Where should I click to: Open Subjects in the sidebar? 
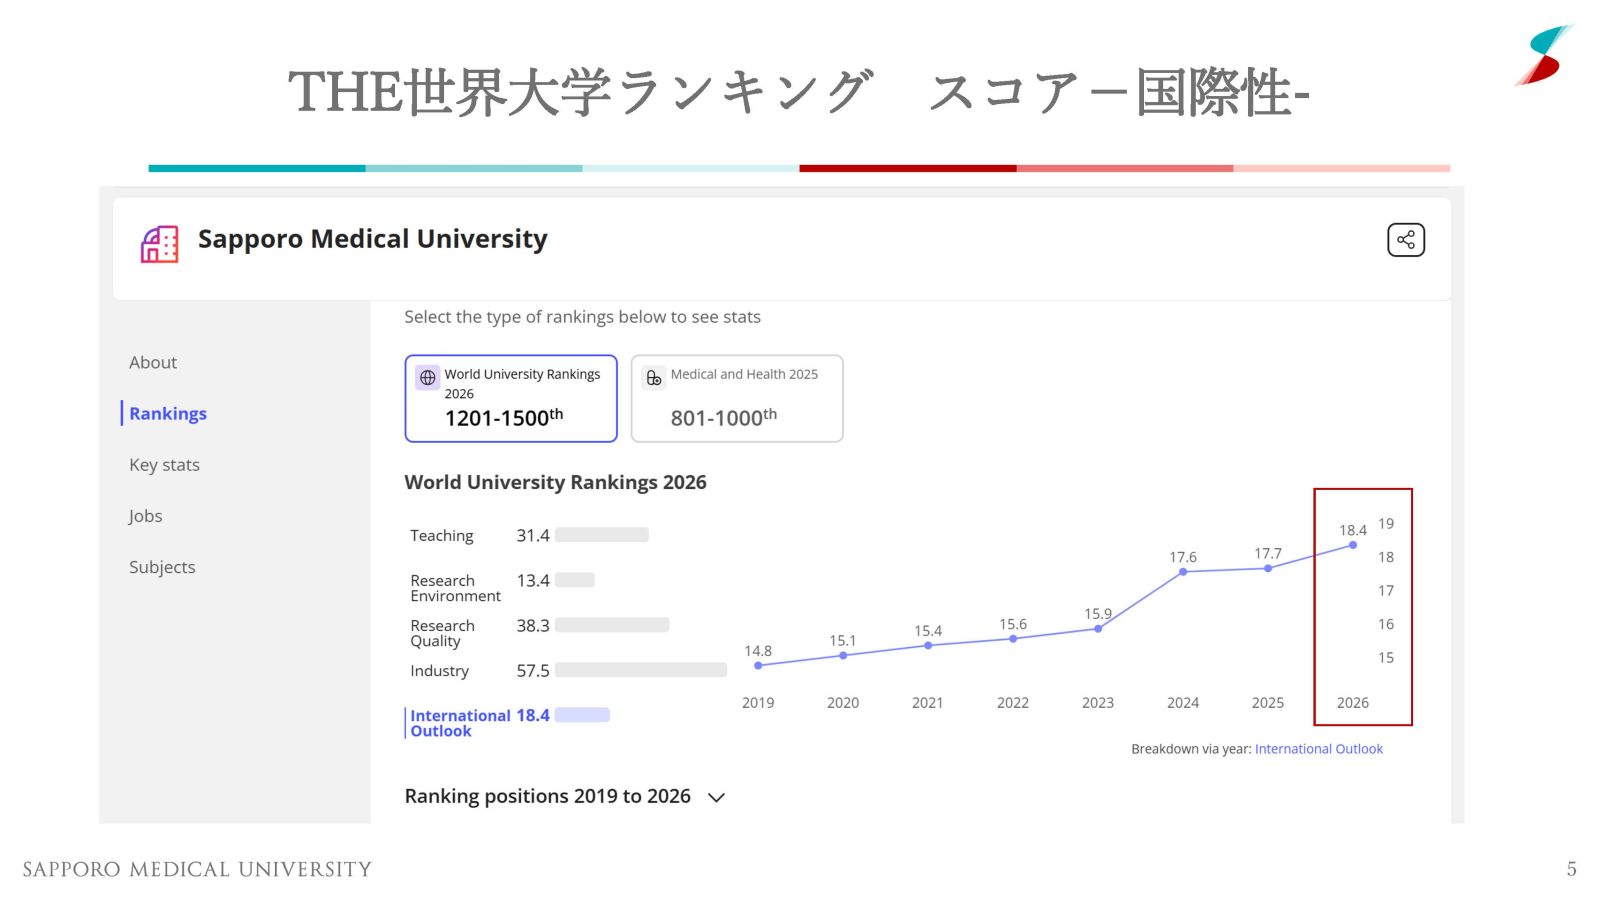(x=162, y=567)
